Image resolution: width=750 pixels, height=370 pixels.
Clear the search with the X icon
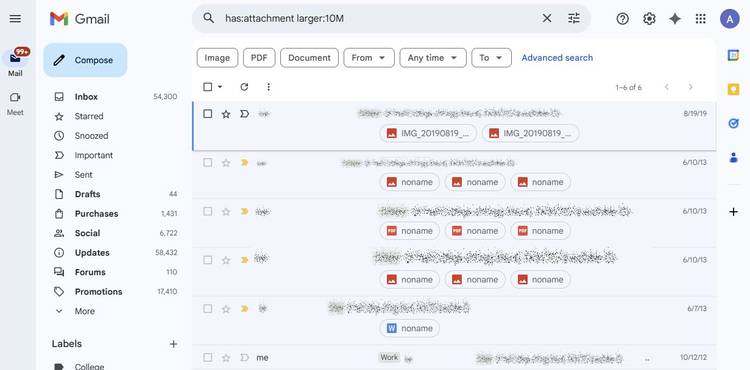click(x=547, y=18)
